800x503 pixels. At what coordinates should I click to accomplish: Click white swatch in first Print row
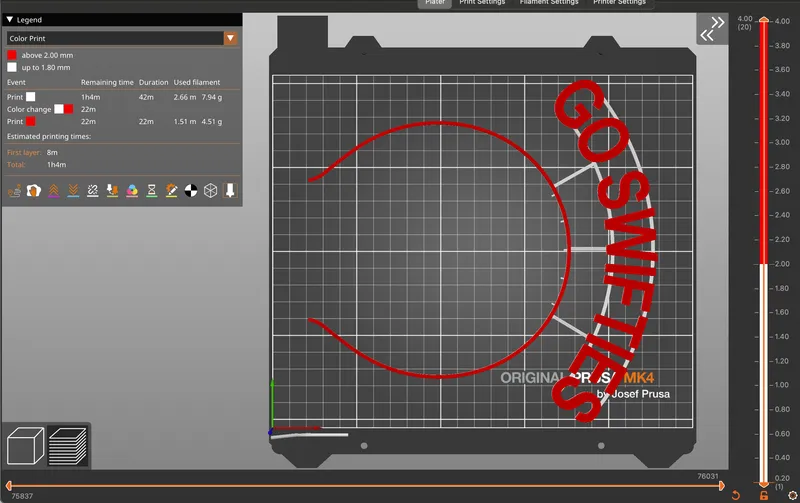(31, 96)
